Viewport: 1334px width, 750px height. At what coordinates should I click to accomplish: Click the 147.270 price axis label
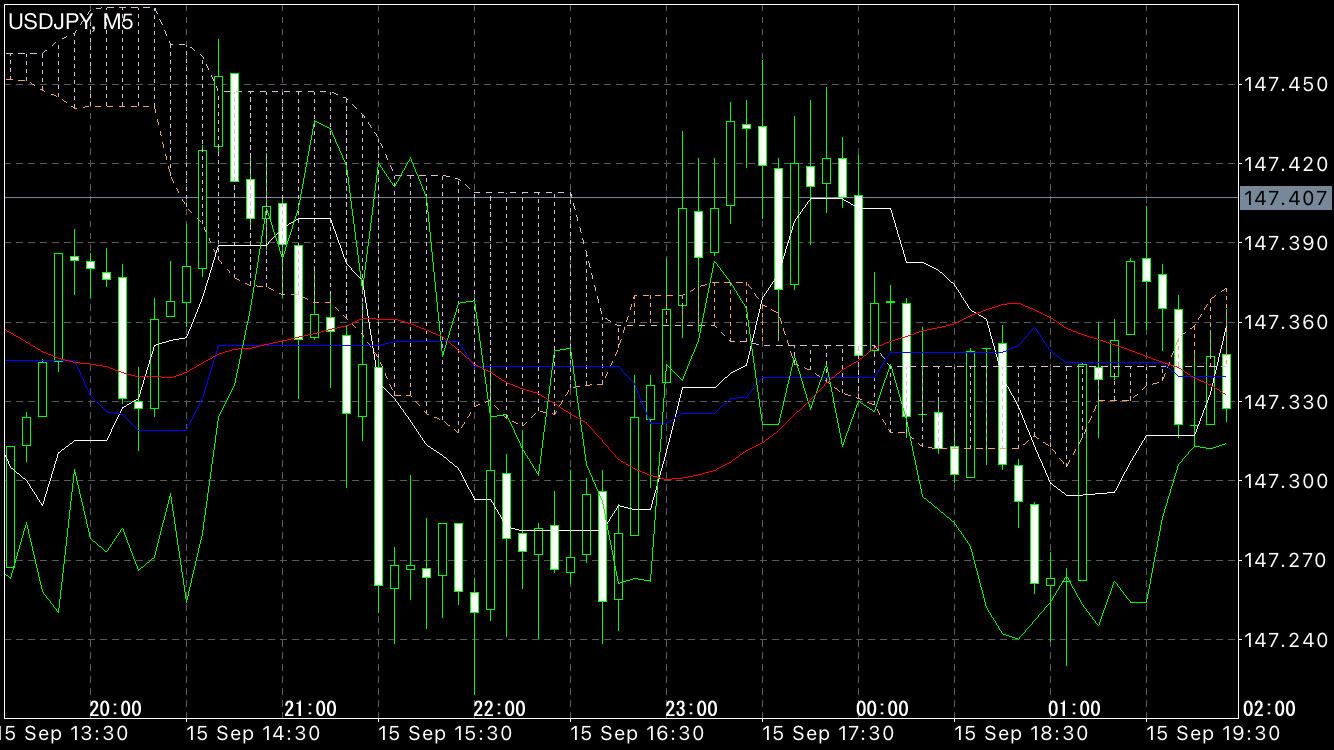1284,560
